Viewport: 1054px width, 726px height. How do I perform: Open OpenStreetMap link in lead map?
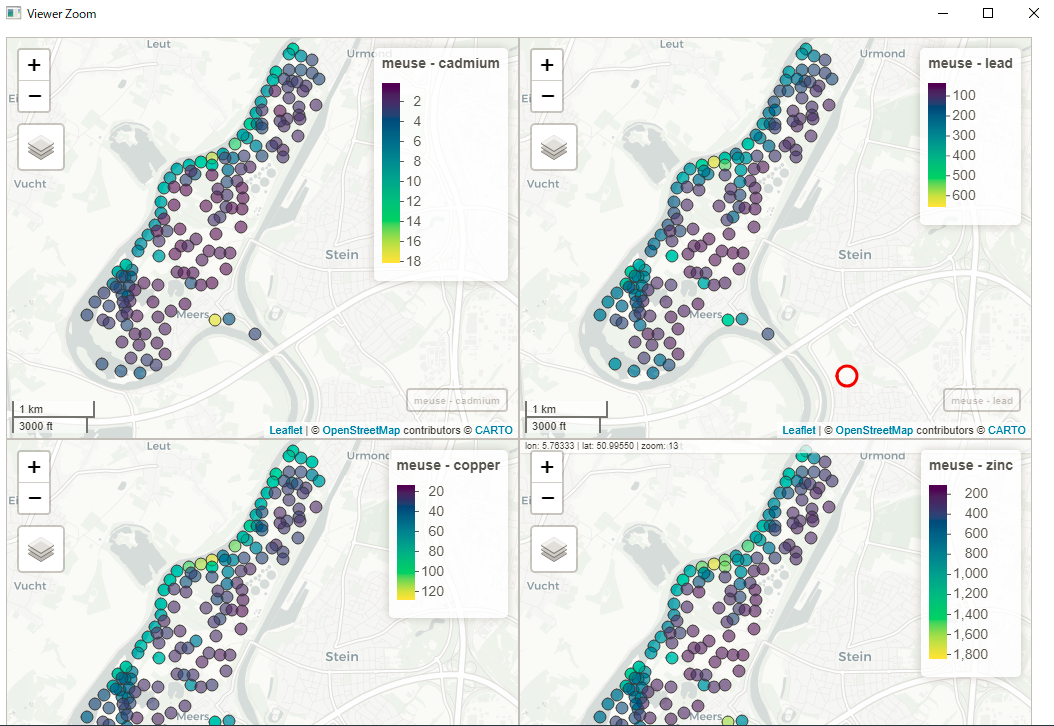pyautogui.click(x=873, y=430)
